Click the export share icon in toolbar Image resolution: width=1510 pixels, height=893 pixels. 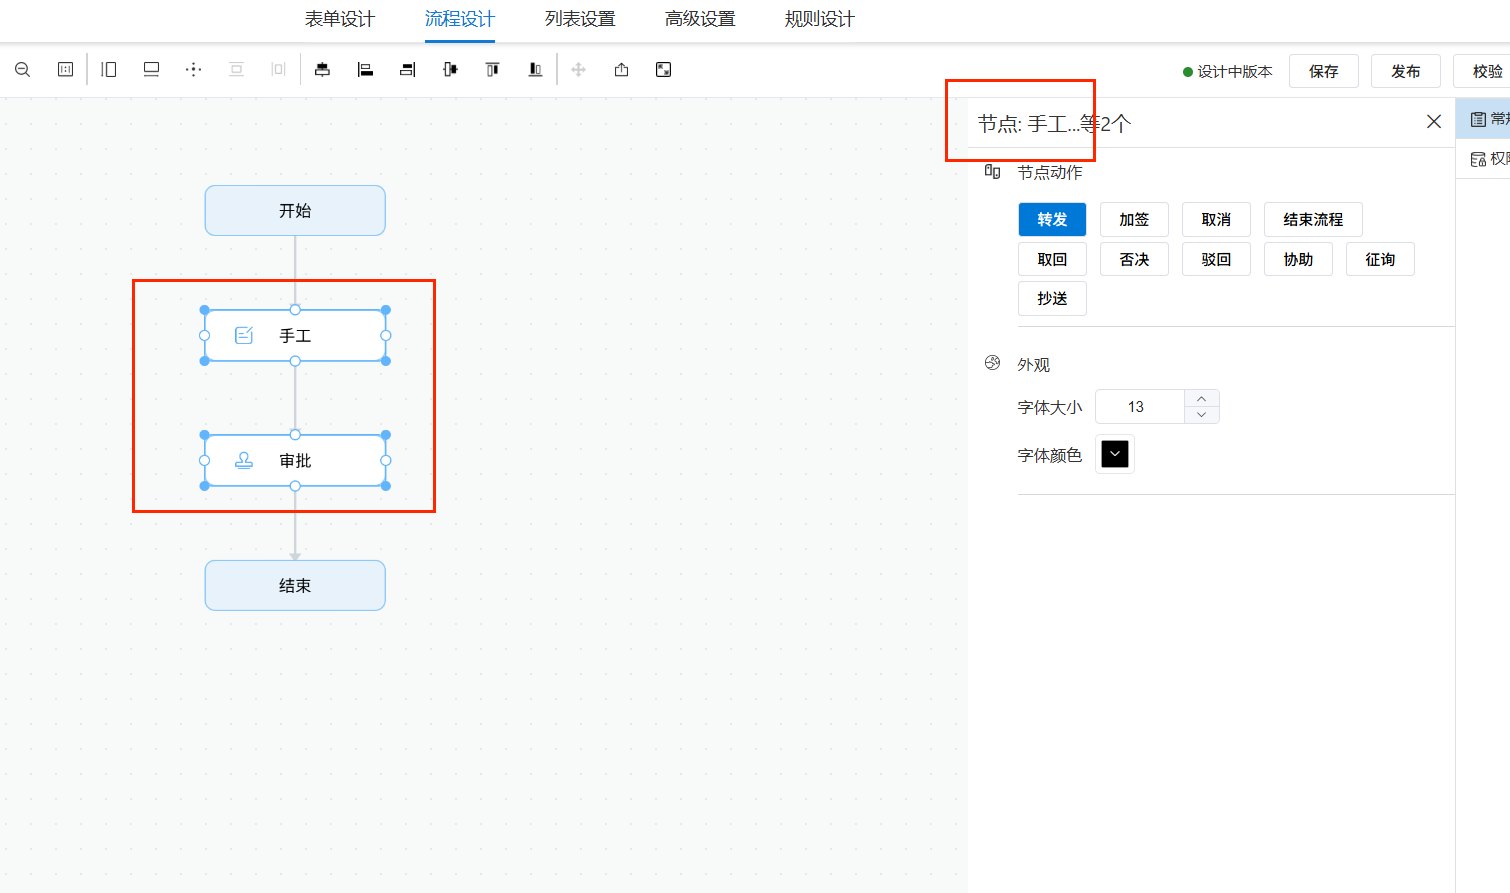621,70
